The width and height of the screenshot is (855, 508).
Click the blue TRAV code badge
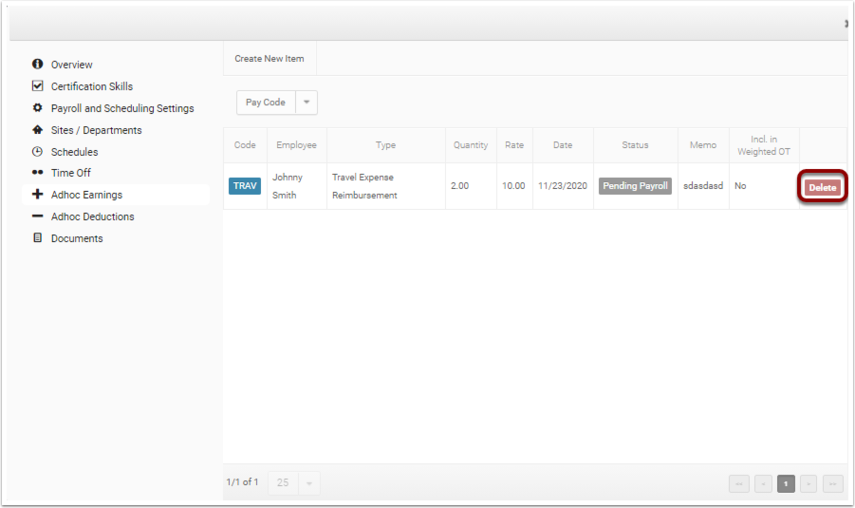pyautogui.click(x=245, y=186)
